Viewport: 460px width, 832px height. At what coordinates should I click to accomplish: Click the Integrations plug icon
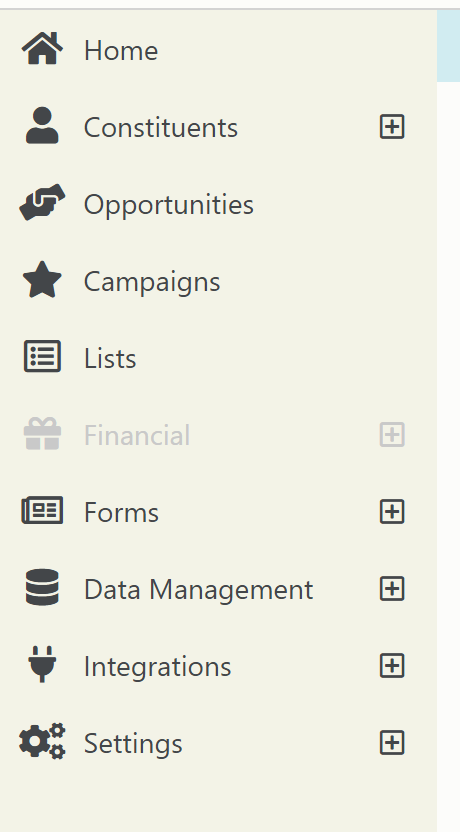coord(42,664)
